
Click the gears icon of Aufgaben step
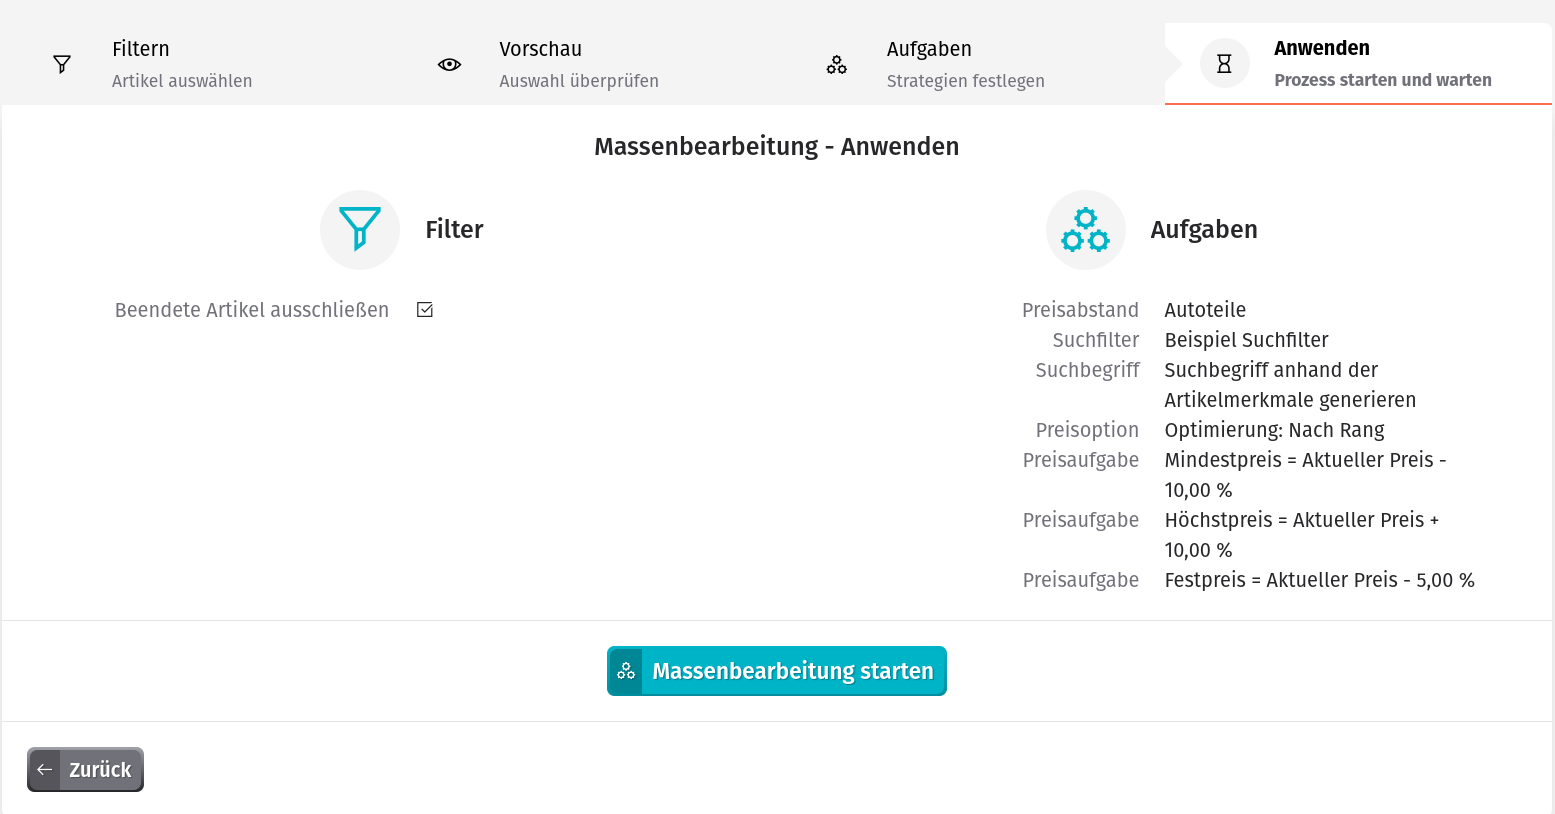point(837,65)
